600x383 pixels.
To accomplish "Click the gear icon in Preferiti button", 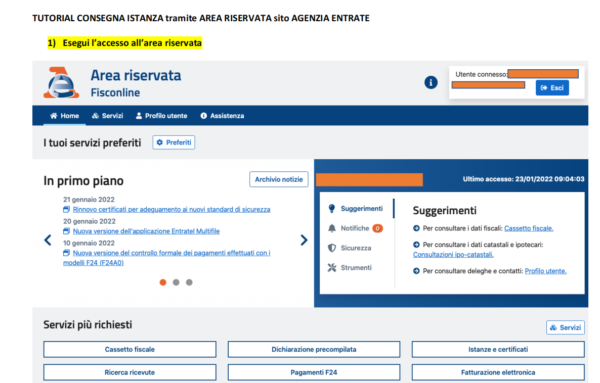I will click(x=160, y=142).
